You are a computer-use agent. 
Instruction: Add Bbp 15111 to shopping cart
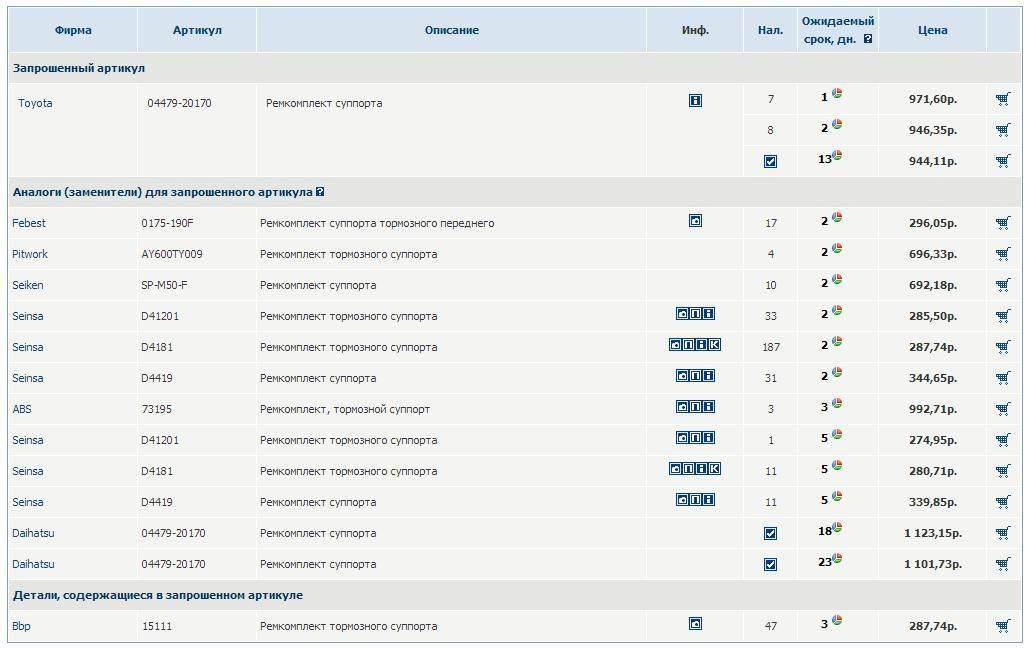click(x=1002, y=626)
